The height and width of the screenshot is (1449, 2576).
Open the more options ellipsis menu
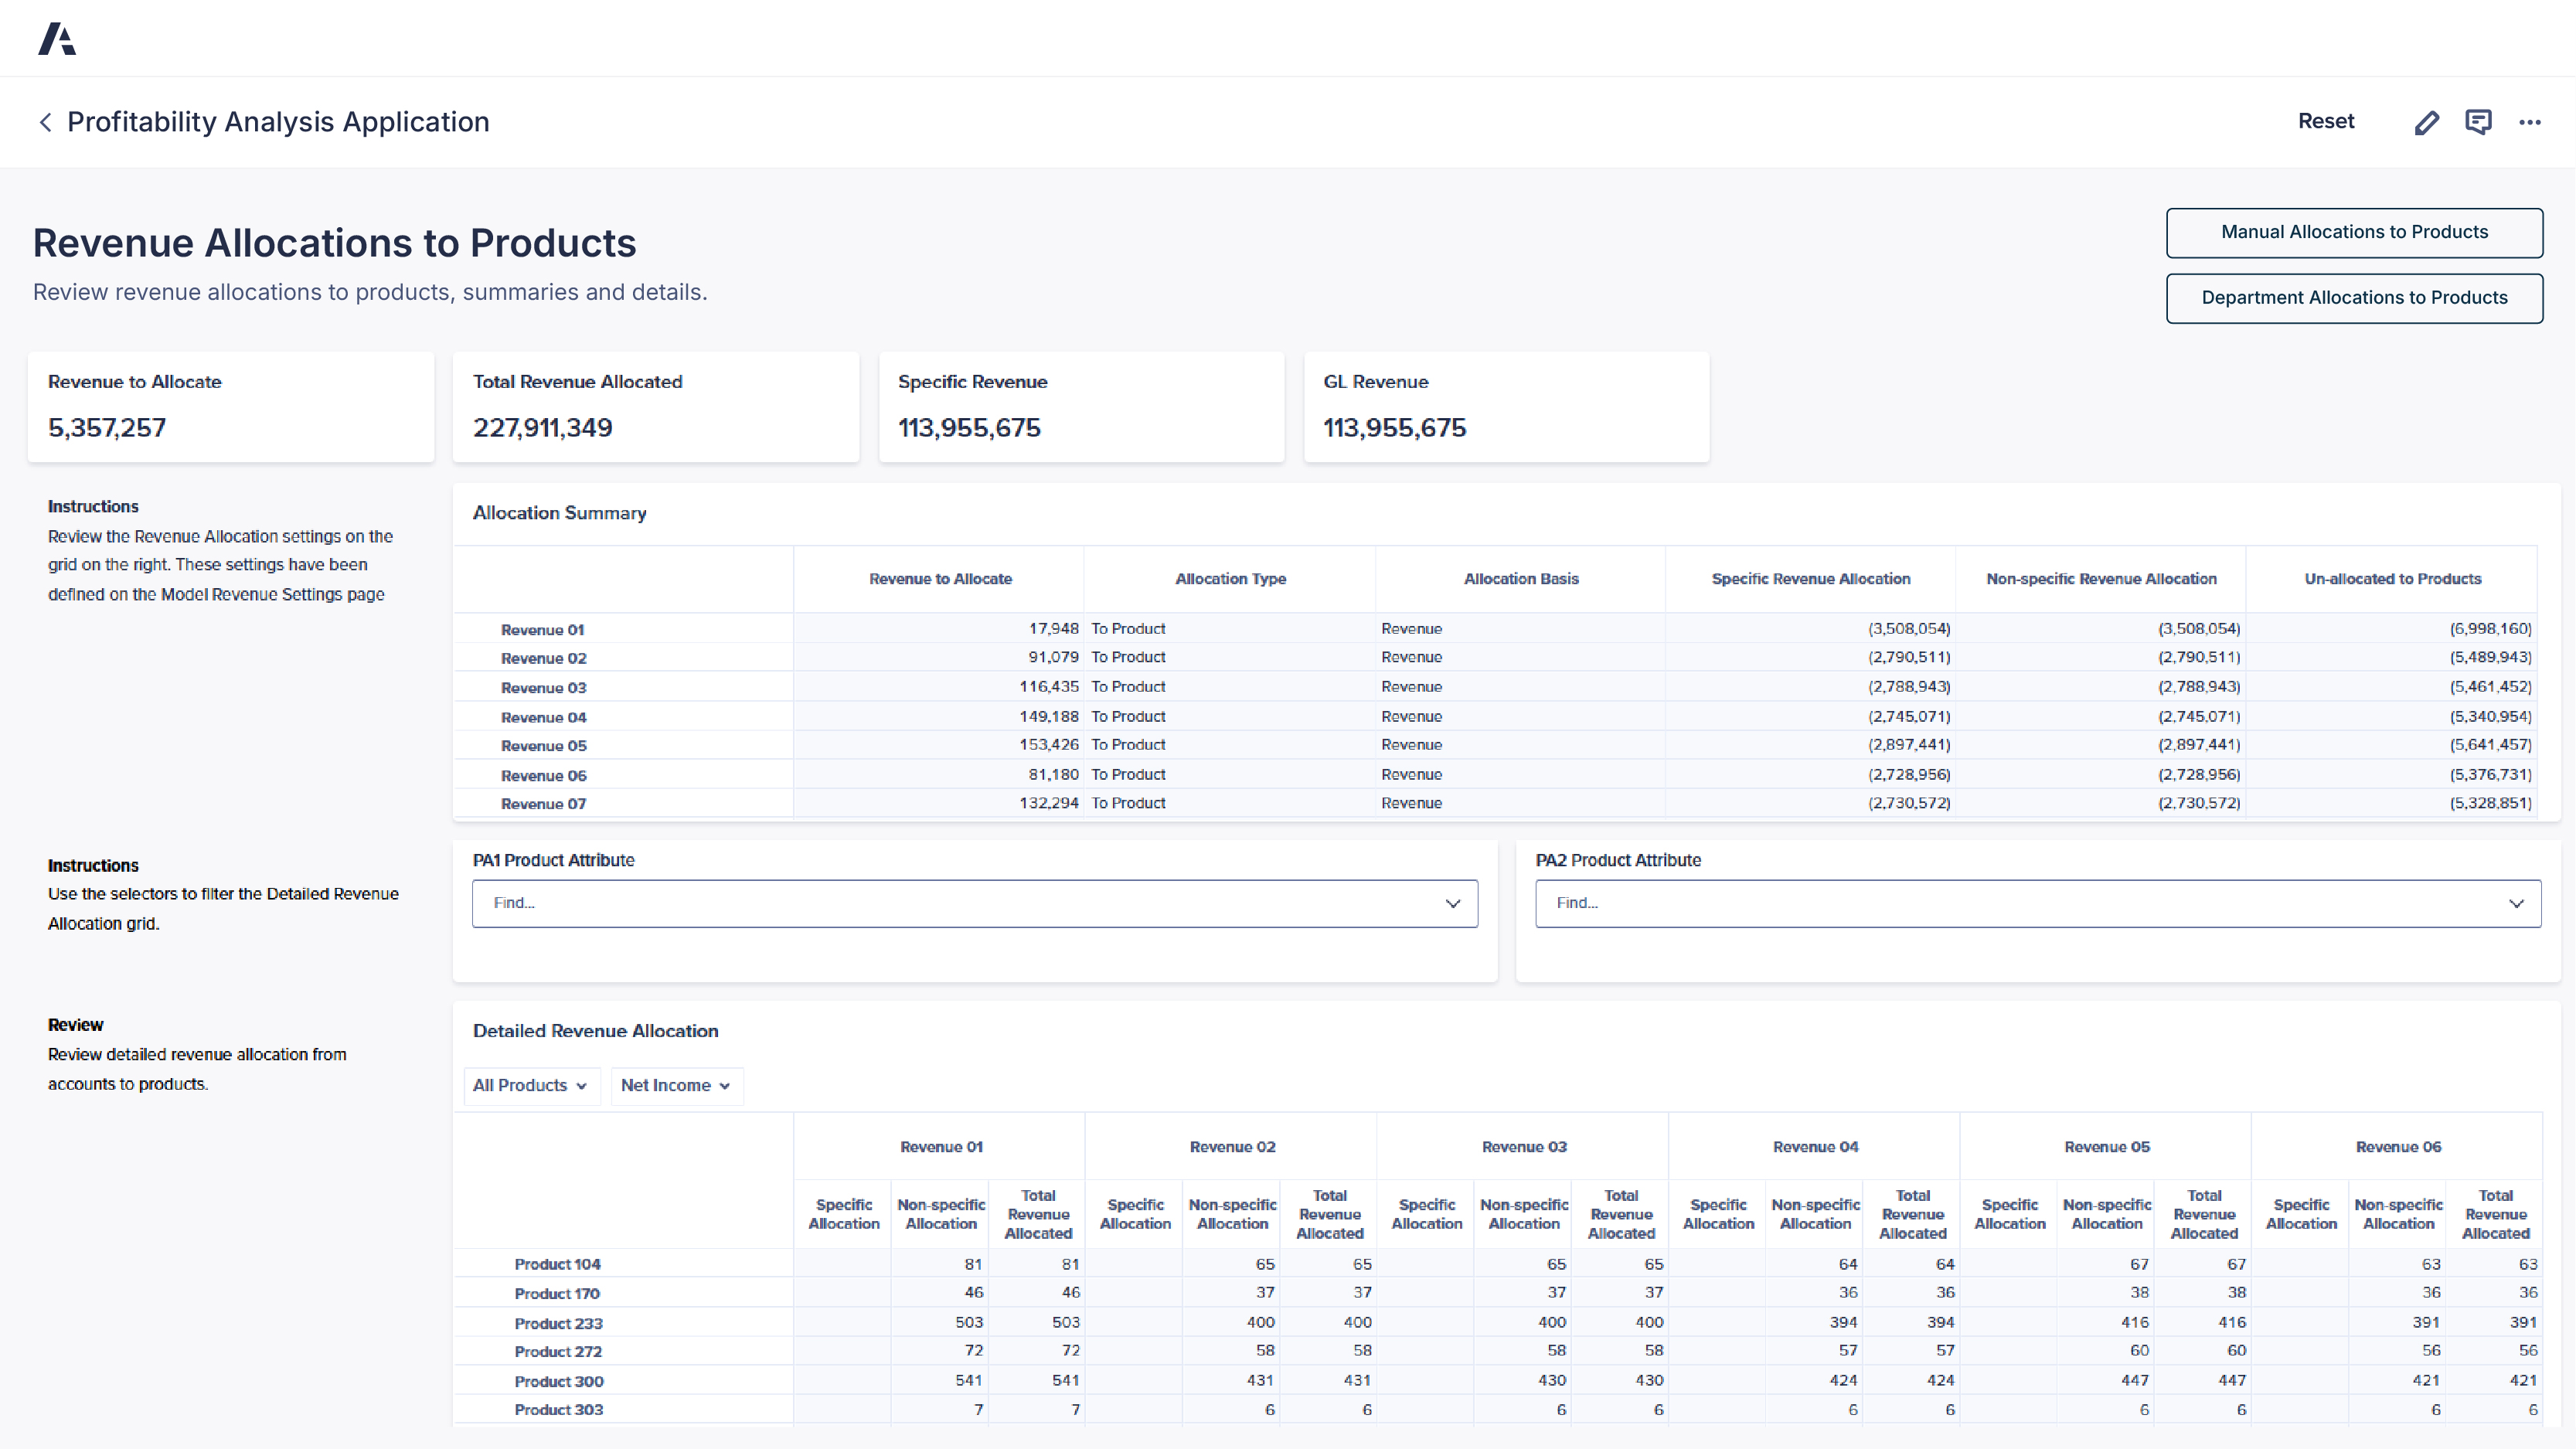coord(2531,121)
